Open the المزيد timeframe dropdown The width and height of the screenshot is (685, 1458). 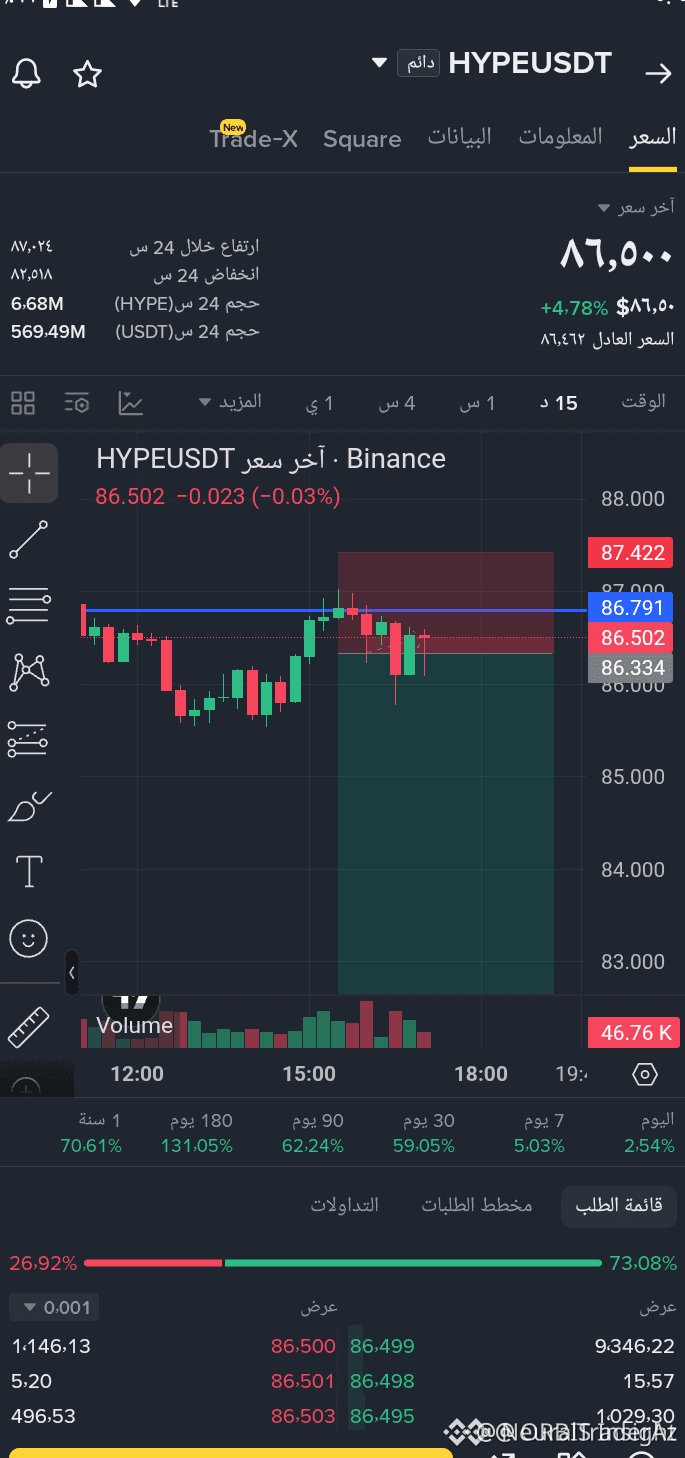230,402
